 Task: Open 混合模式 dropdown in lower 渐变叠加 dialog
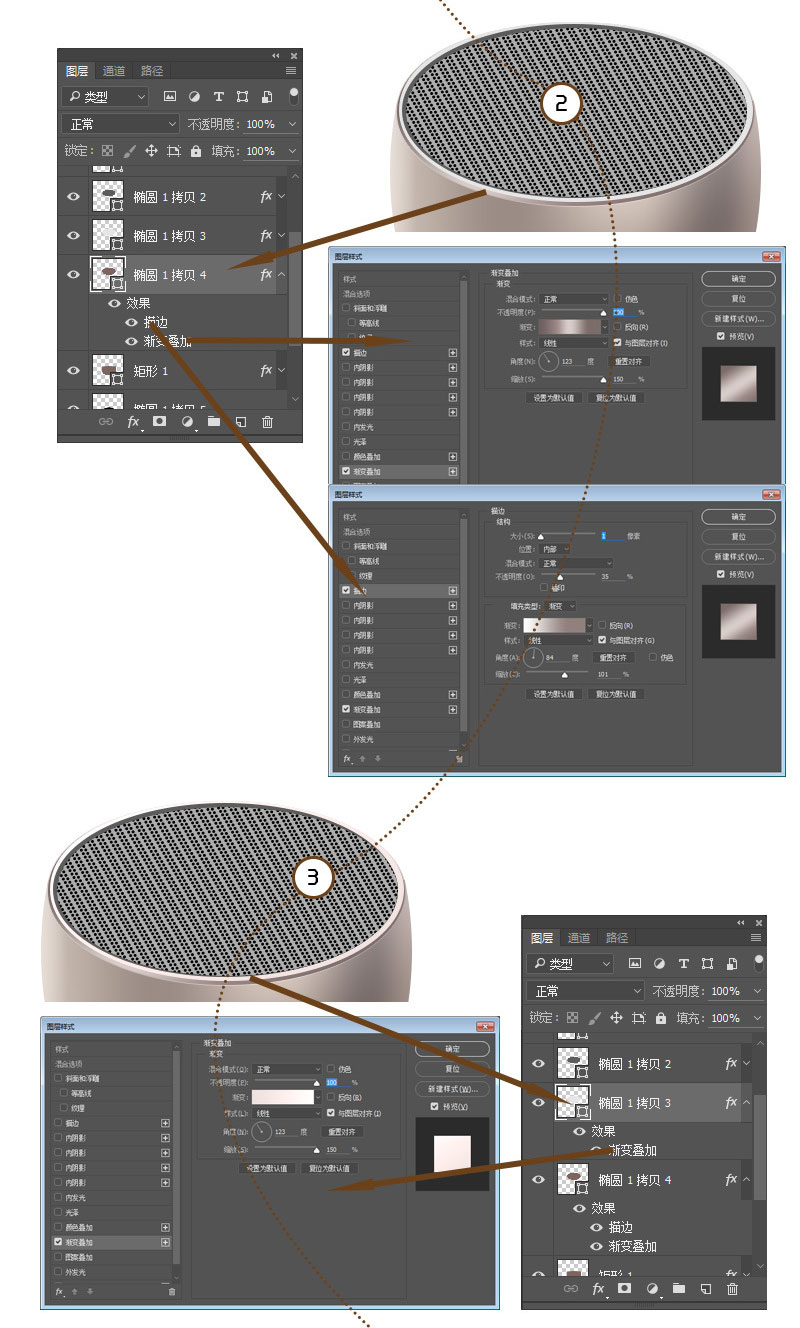[288, 1069]
